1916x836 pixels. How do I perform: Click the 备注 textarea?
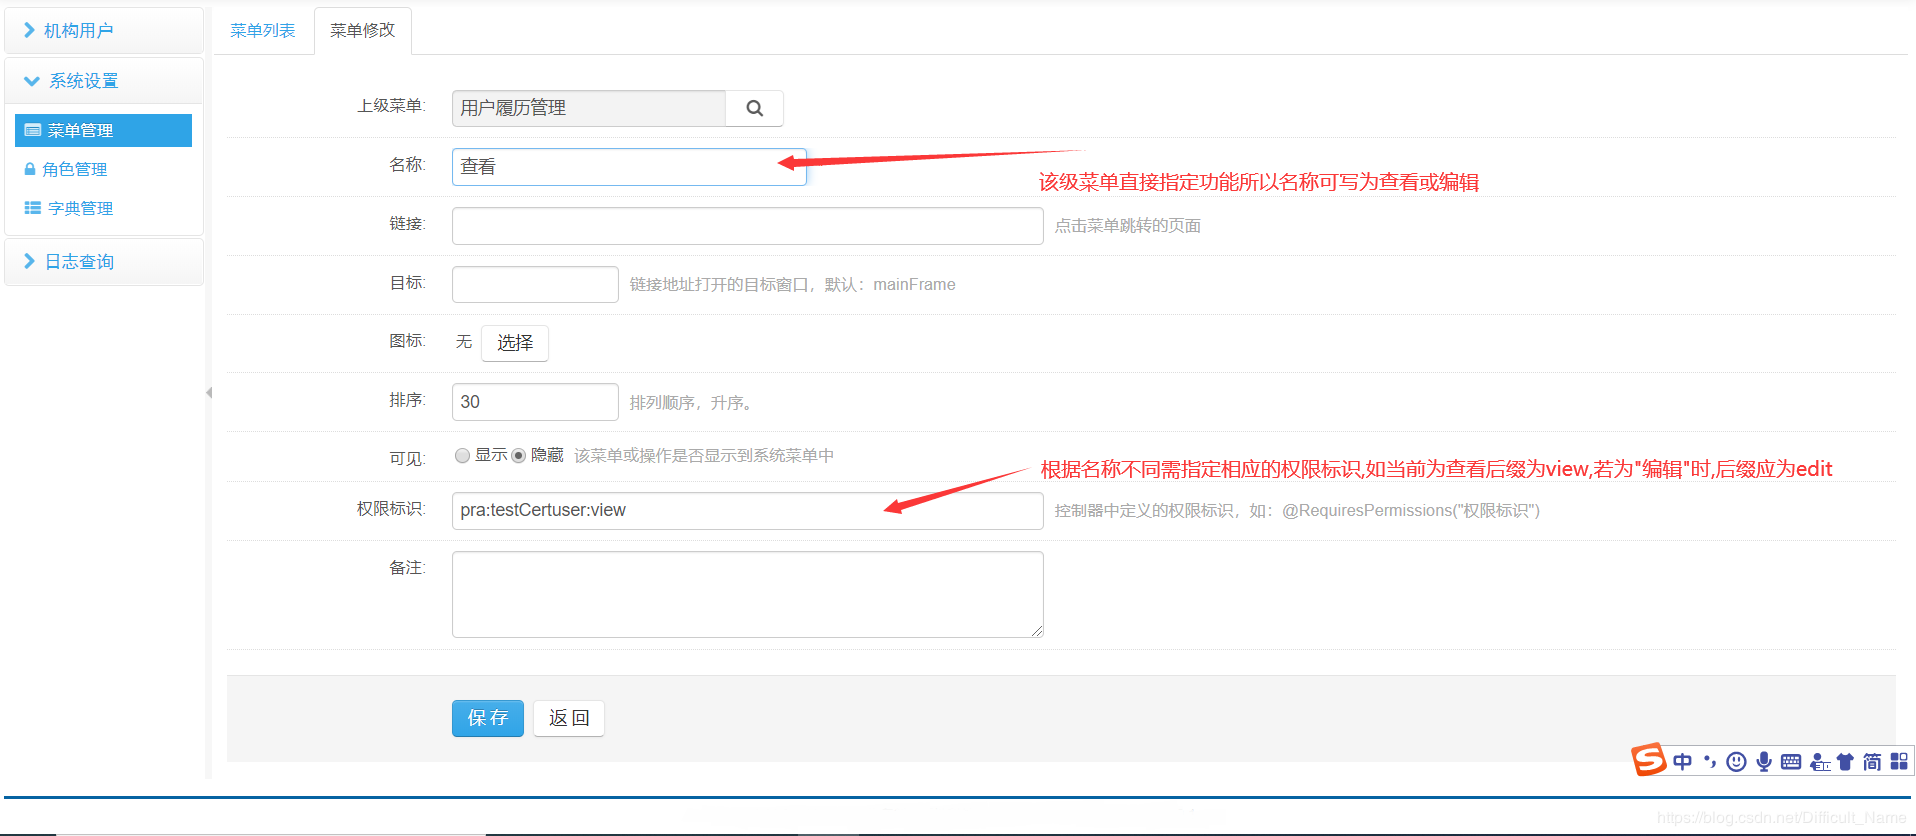748,594
